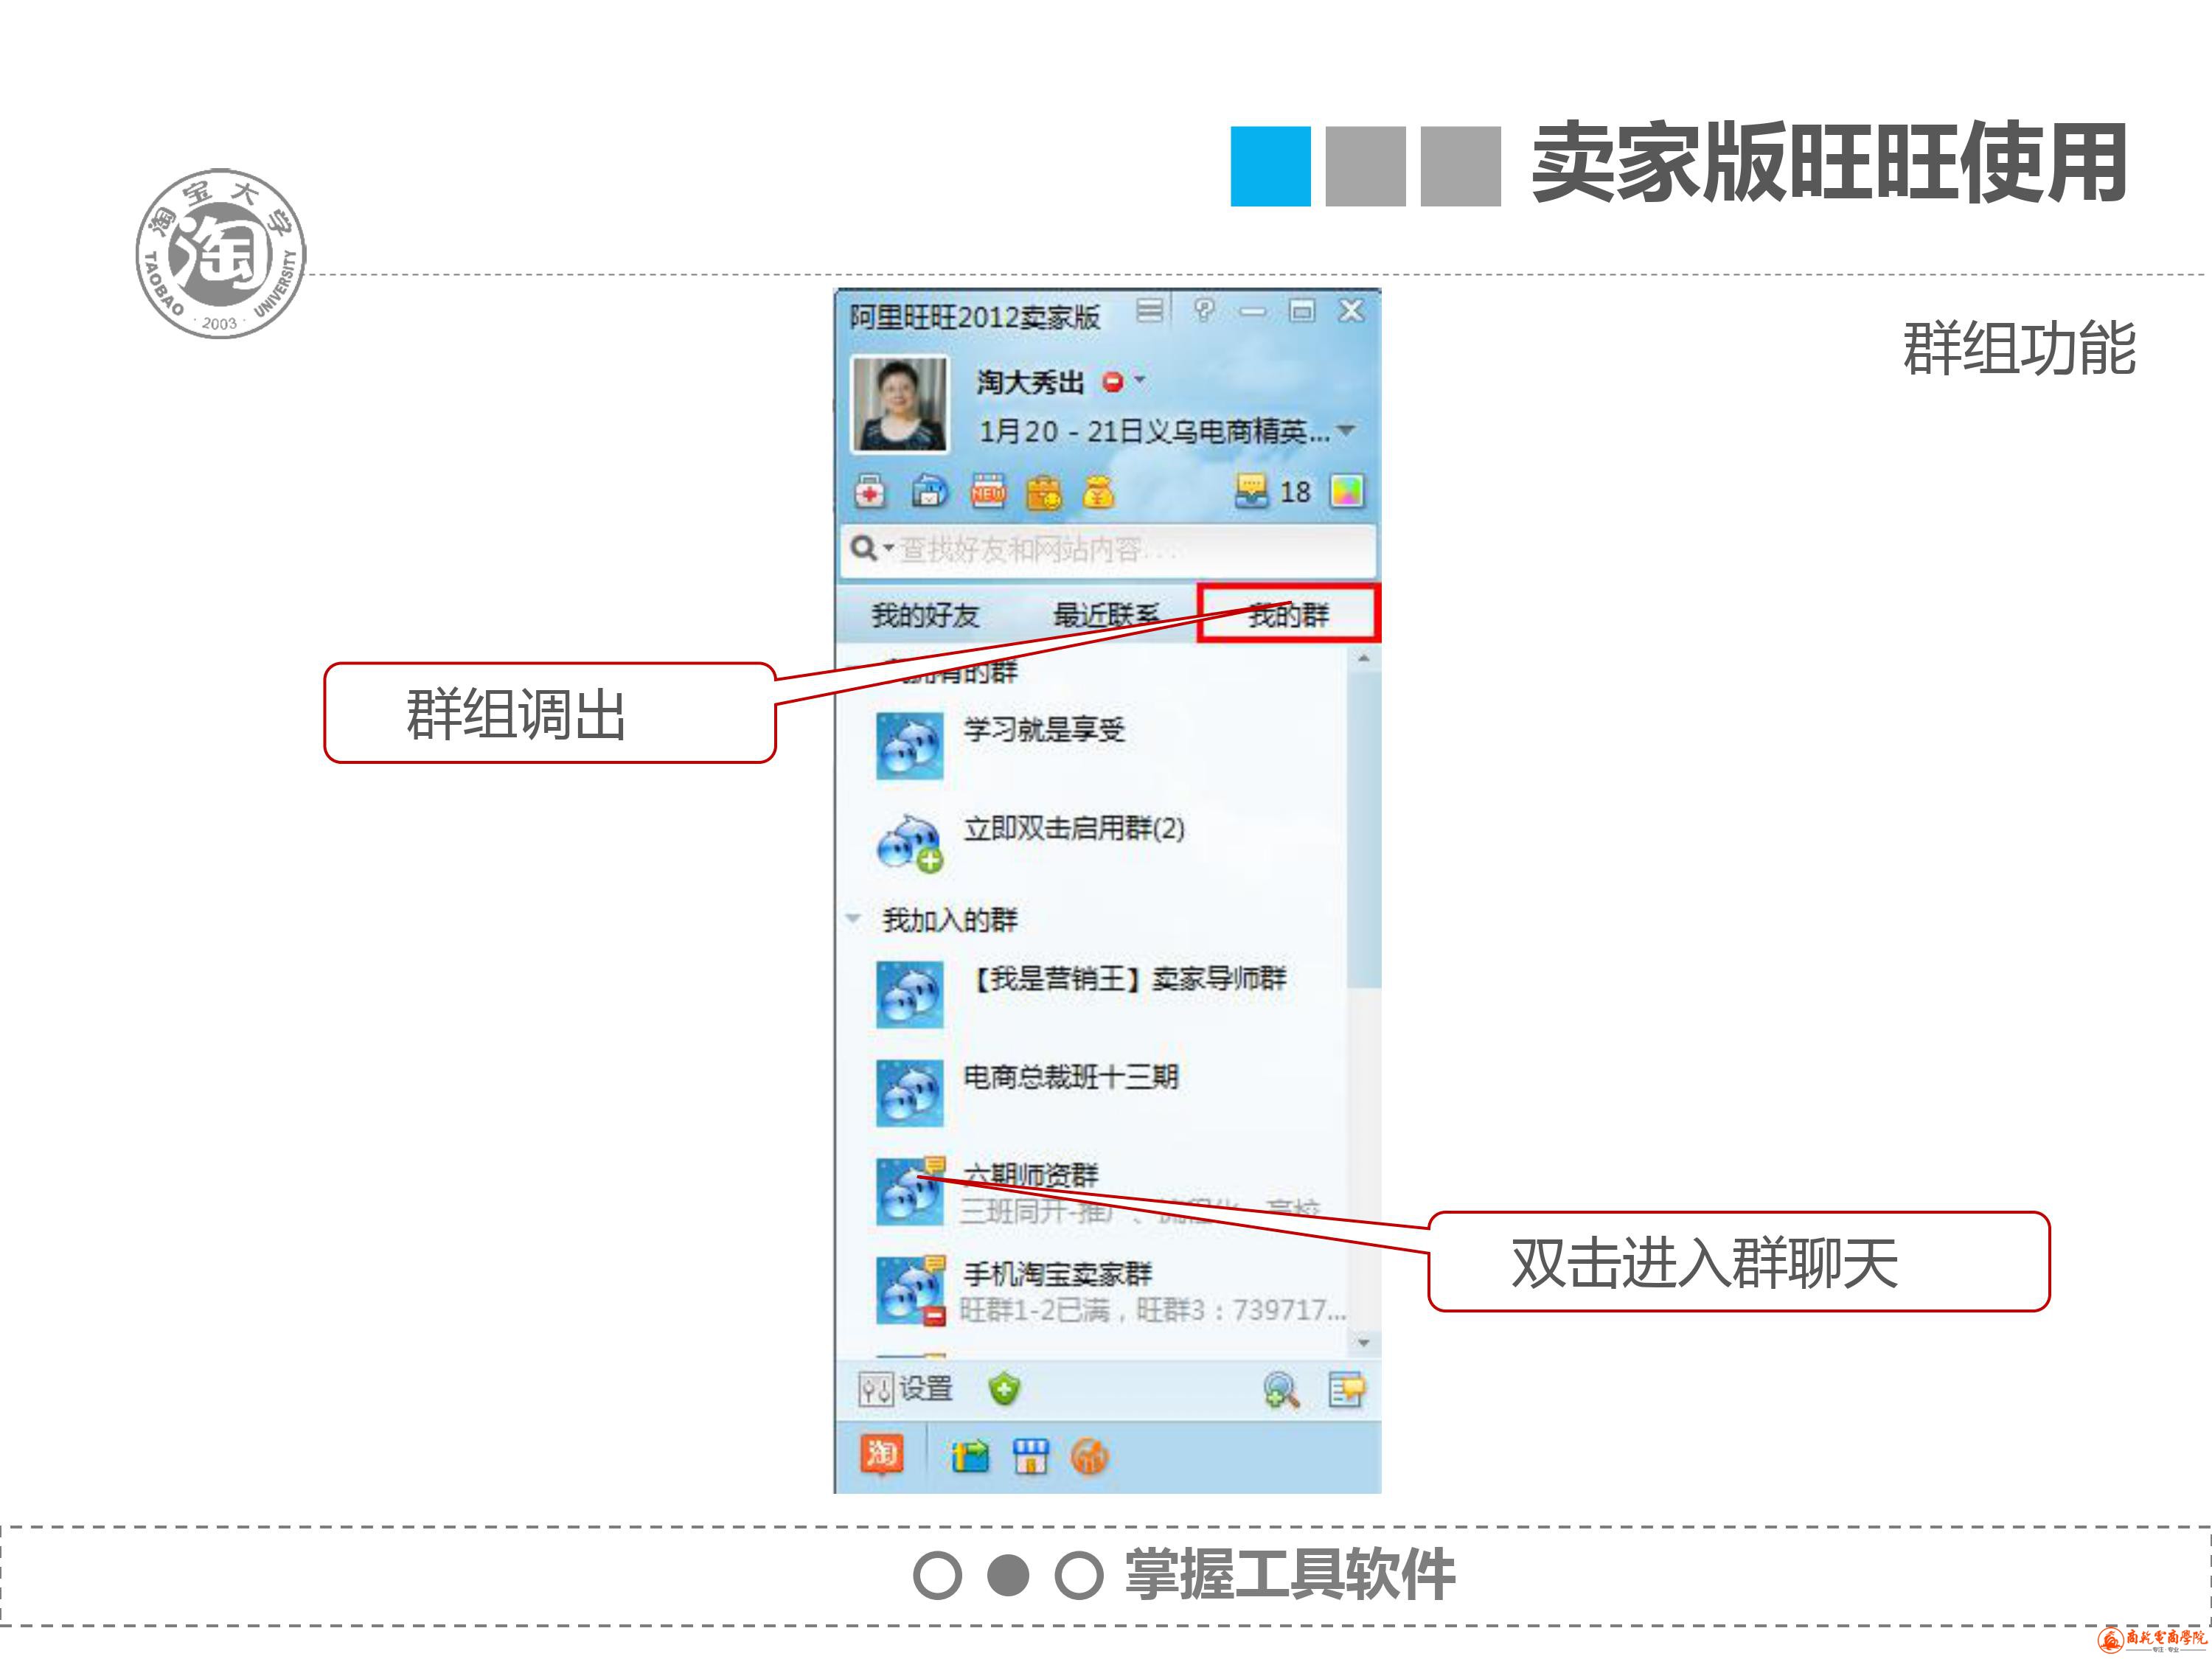Select group 电商总裁班十三期
Viewport: 2212px width, 1659px height.
(1092, 1092)
